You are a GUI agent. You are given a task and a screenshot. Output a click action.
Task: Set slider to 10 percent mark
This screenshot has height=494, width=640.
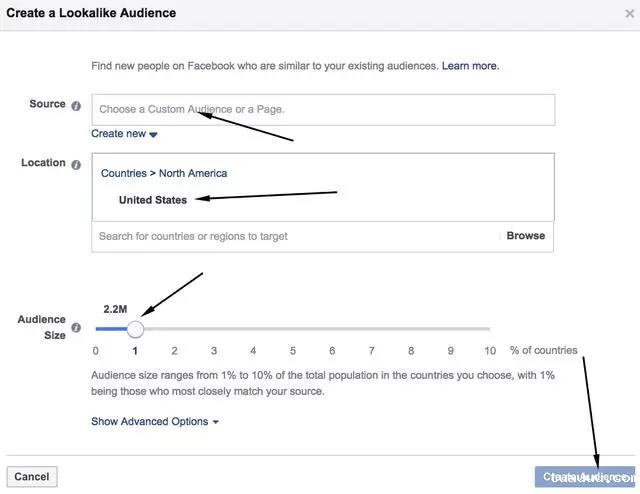point(490,329)
